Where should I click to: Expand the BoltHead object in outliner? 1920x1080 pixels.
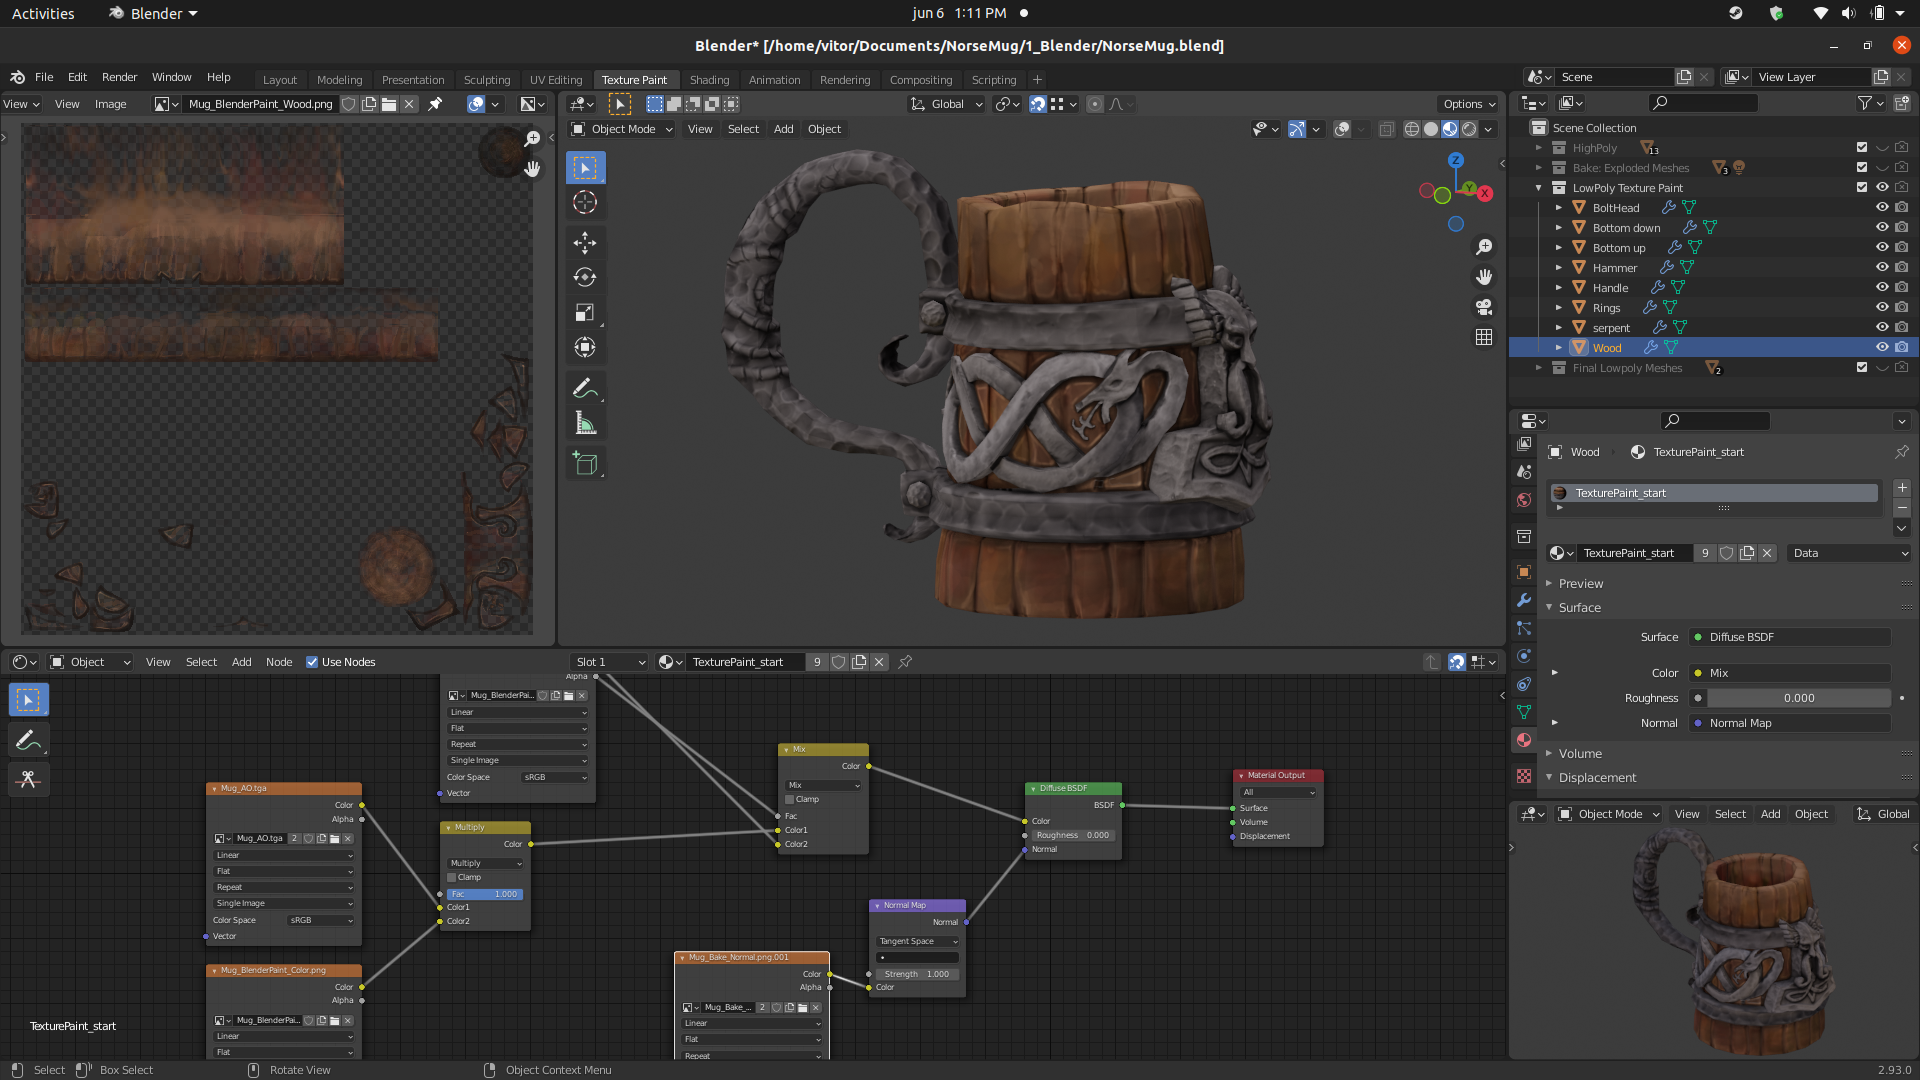[1558, 208]
